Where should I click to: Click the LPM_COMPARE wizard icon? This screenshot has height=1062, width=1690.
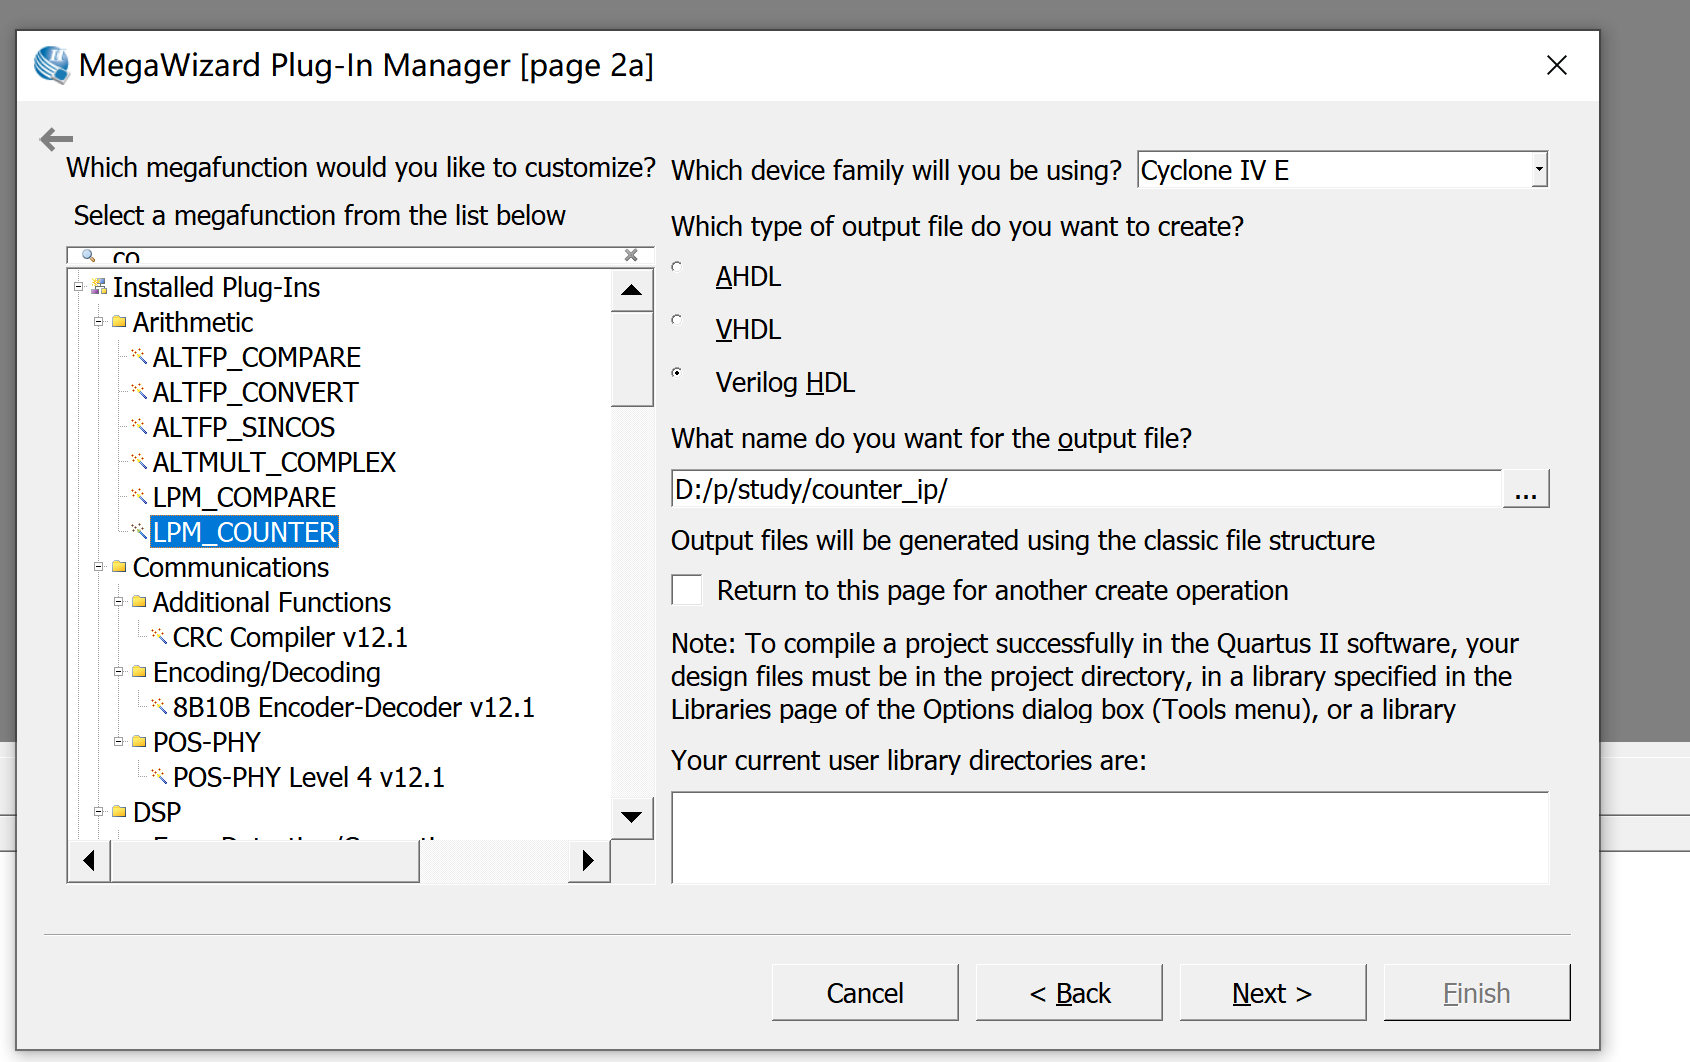(139, 497)
